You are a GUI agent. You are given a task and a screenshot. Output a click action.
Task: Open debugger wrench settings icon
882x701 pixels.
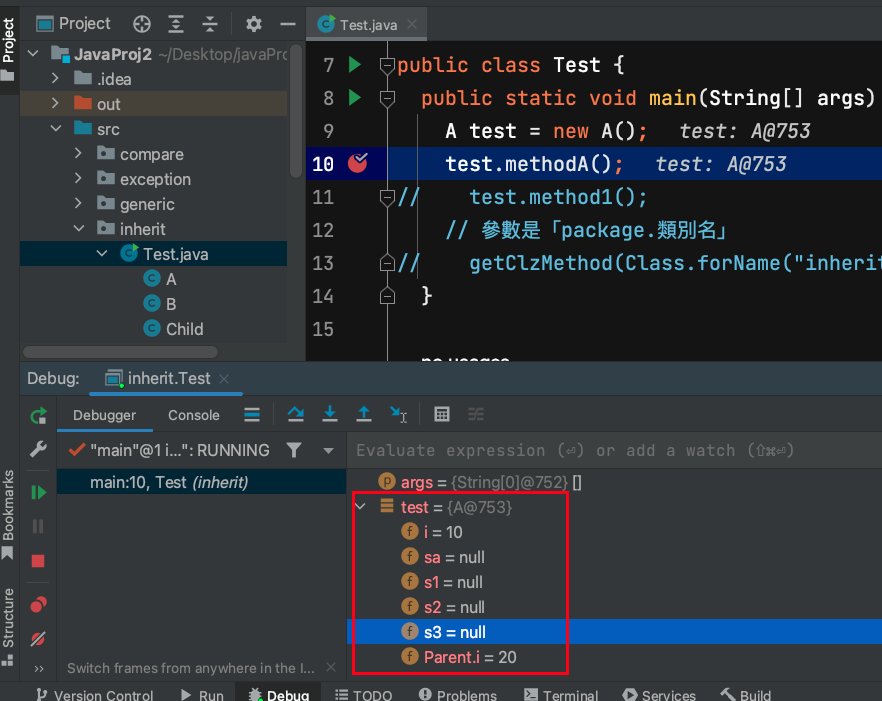click(38, 450)
